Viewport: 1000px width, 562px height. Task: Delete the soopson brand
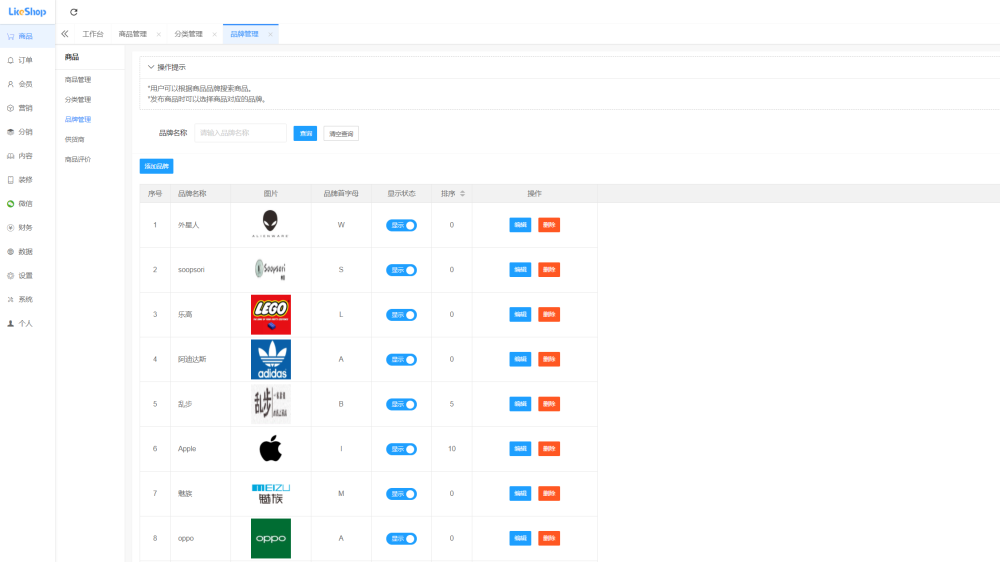(549, 269)
